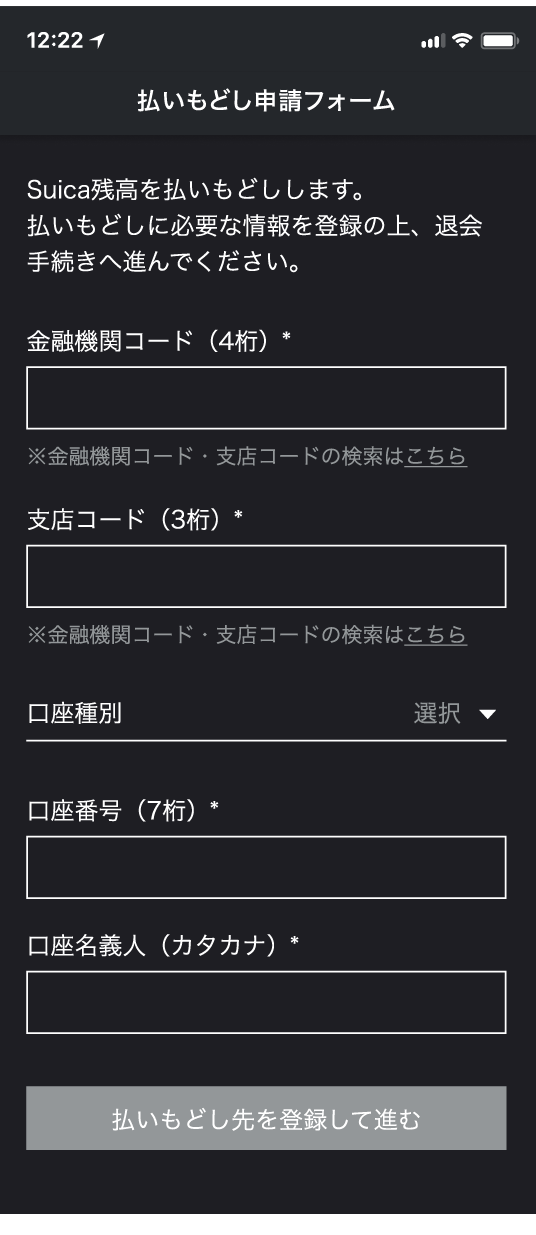Open the こちら link below 金融機関コード field
This screenshot has height=1235, width=536.
pos(435,456)
